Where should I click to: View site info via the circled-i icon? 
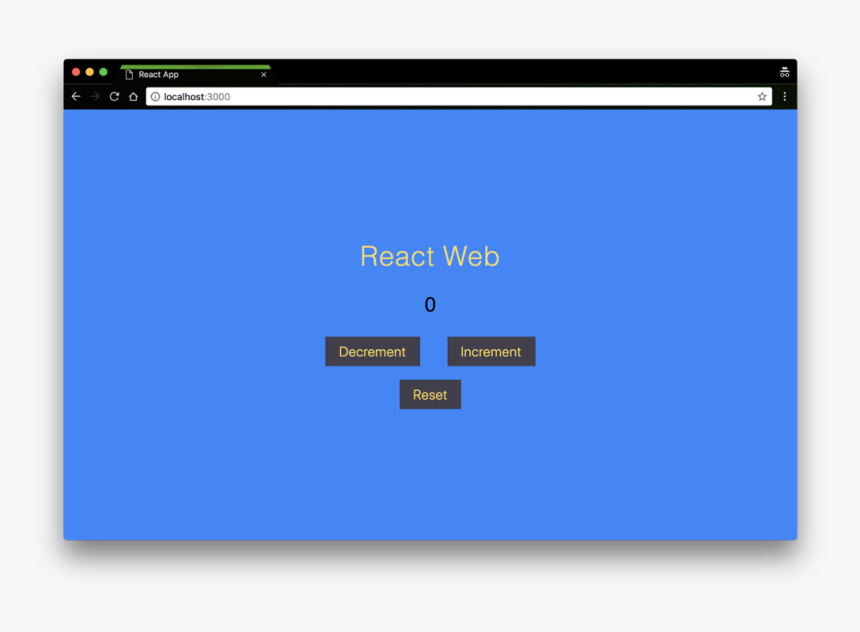coord(155,96)
